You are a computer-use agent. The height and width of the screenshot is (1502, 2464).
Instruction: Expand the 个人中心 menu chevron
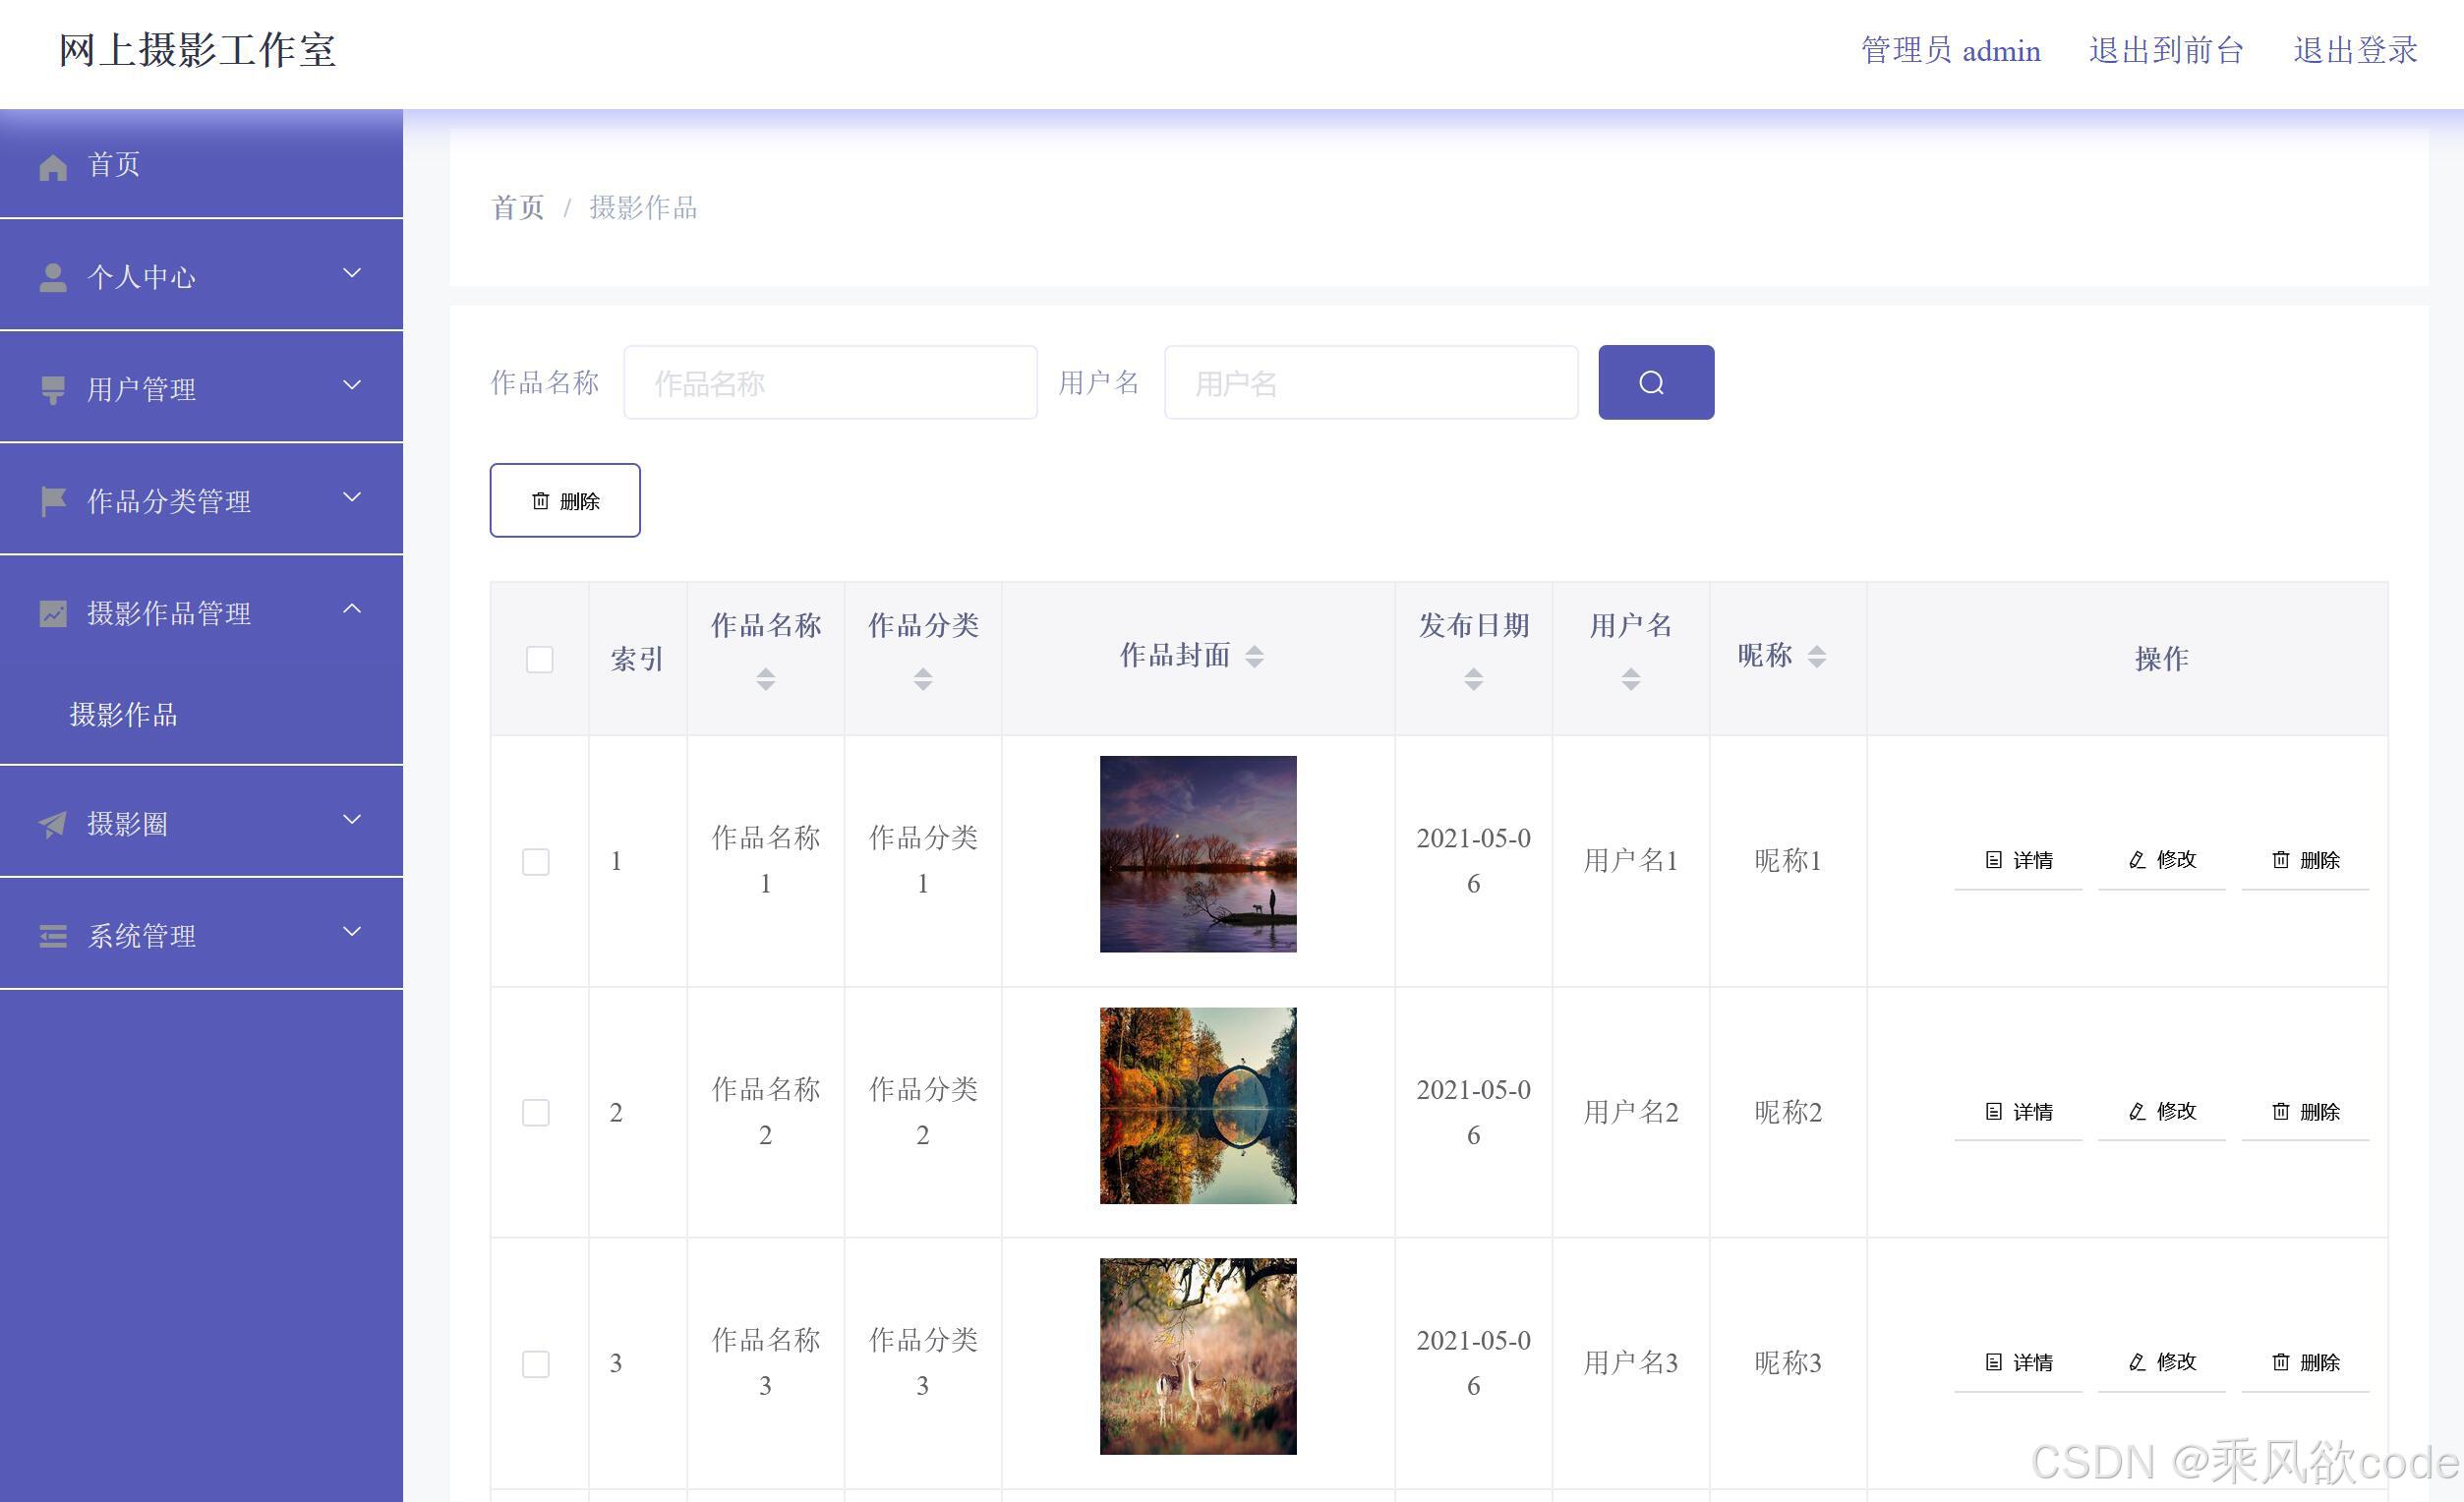pyautogui.click(x=352, y=273)
